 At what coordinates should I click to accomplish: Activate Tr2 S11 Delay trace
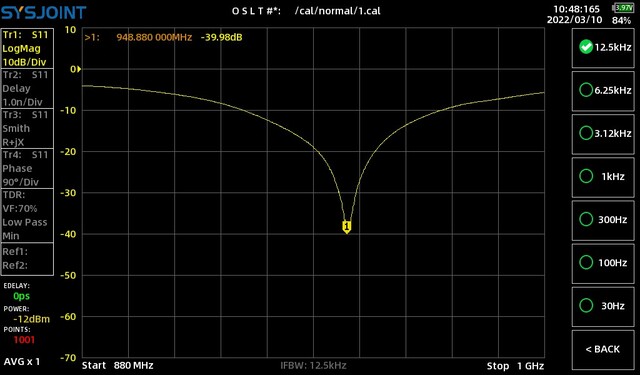click(x=27, y=88)
